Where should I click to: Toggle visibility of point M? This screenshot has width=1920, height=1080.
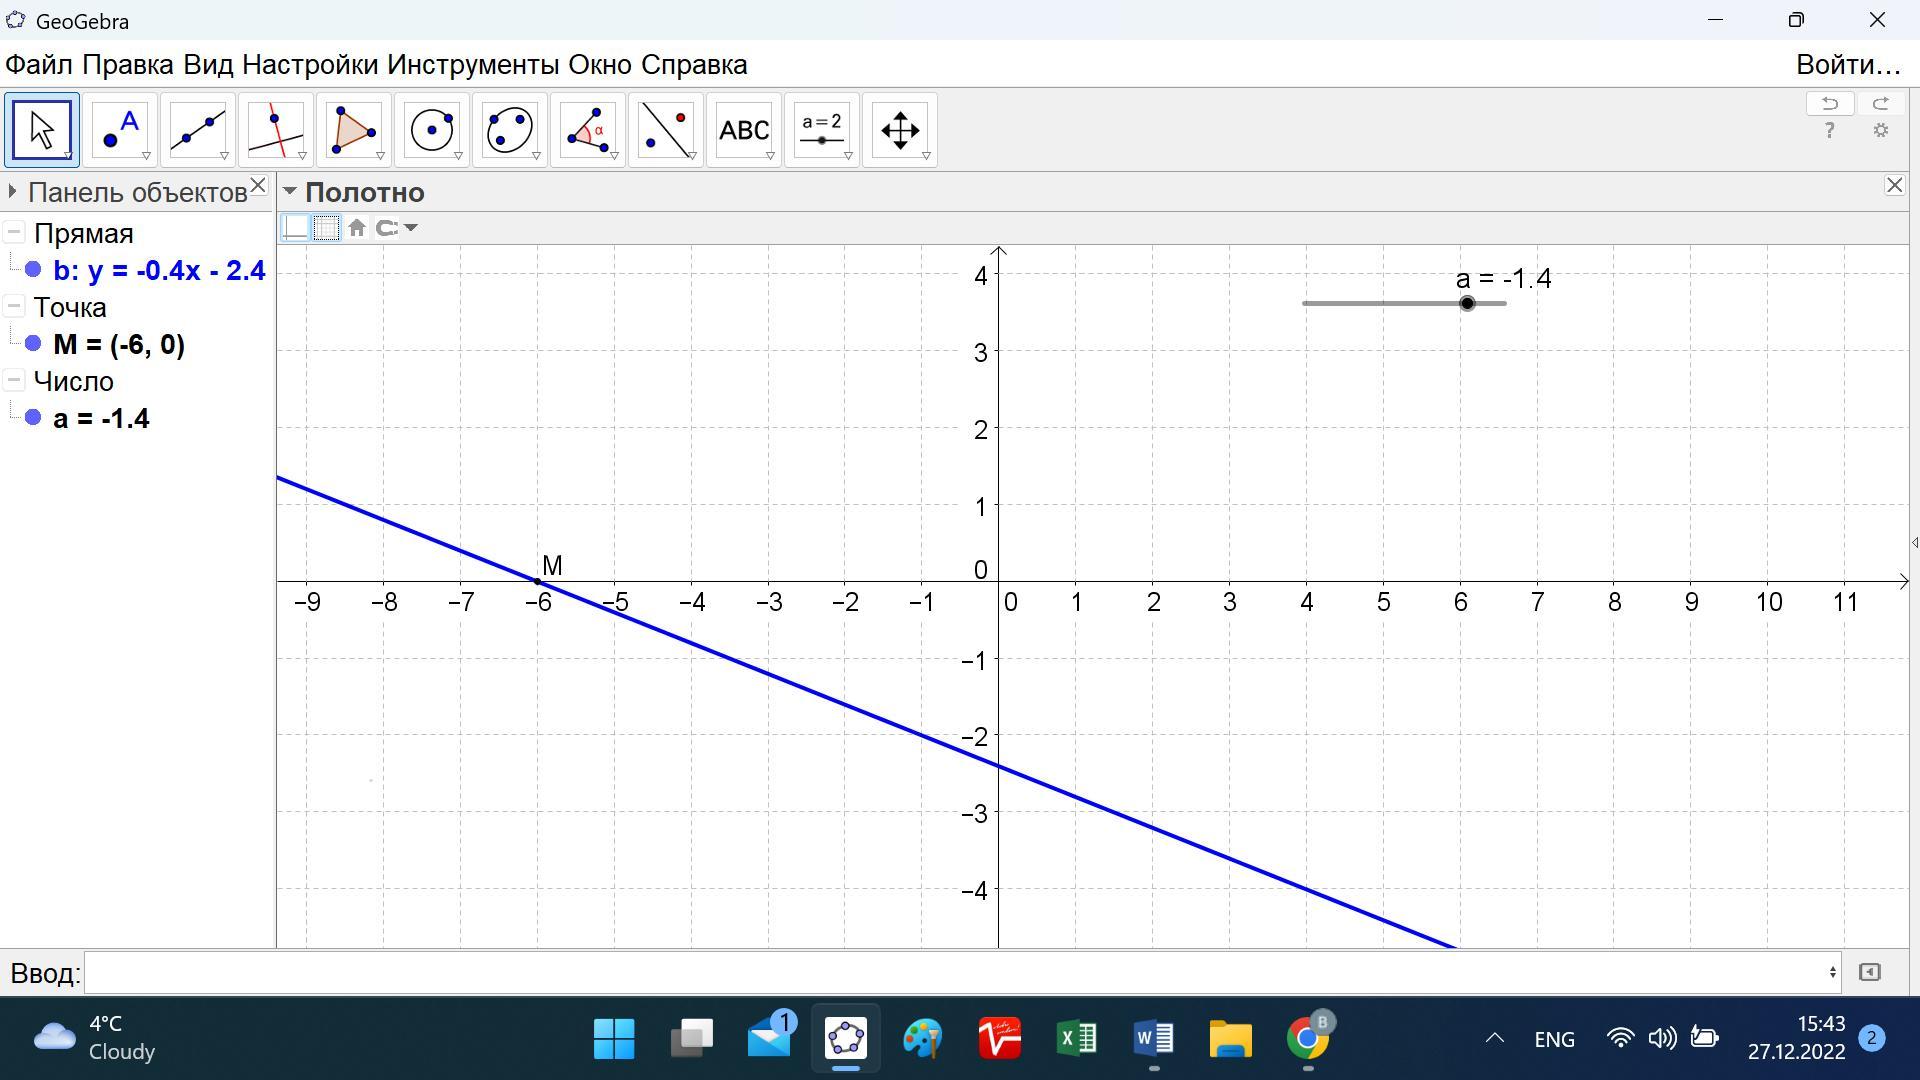(33, 344)
